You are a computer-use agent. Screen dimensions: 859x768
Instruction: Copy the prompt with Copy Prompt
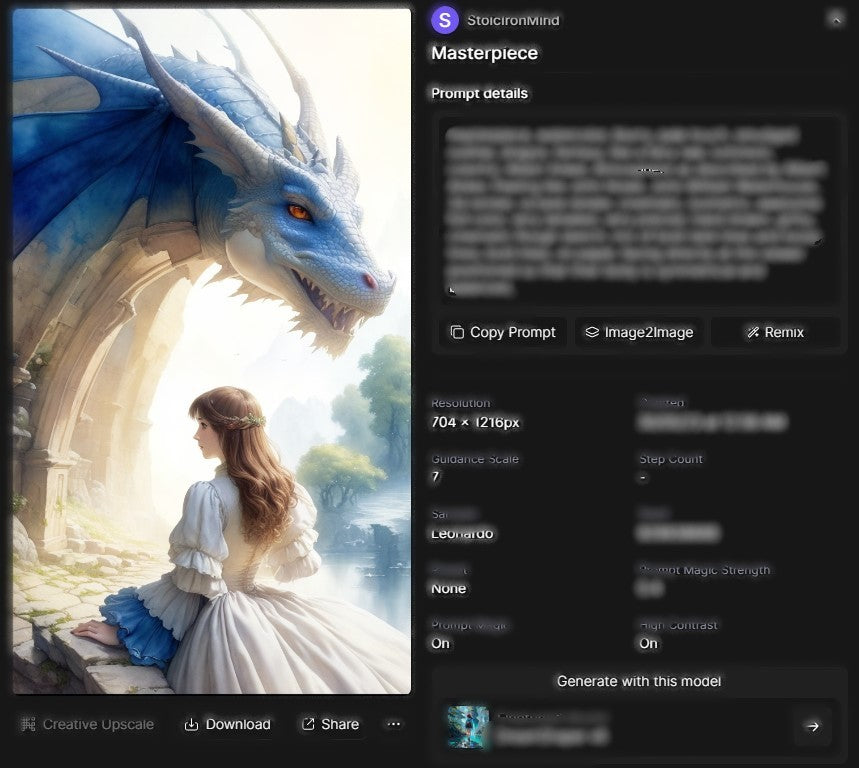pyautogui.click(x=503, y=332)
